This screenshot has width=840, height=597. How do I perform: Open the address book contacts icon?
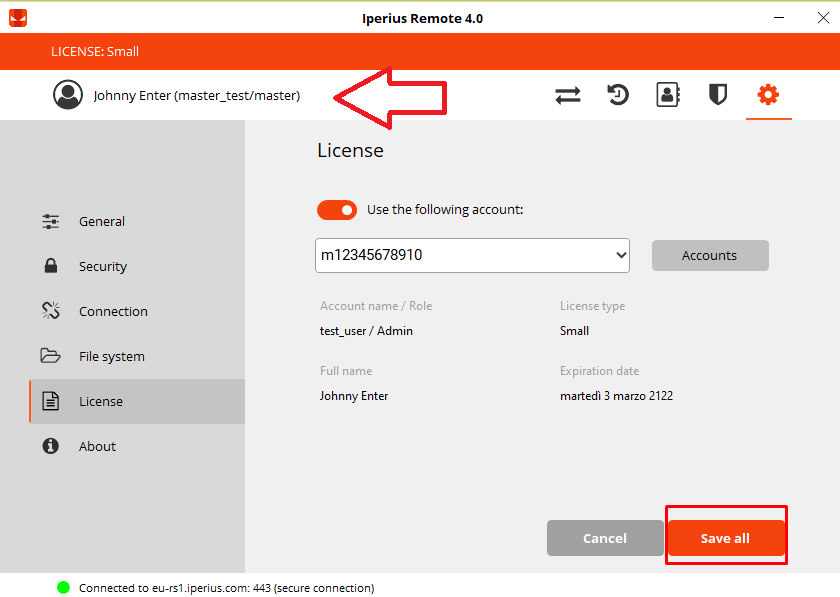pyautogui.click(x=668, y=95)
